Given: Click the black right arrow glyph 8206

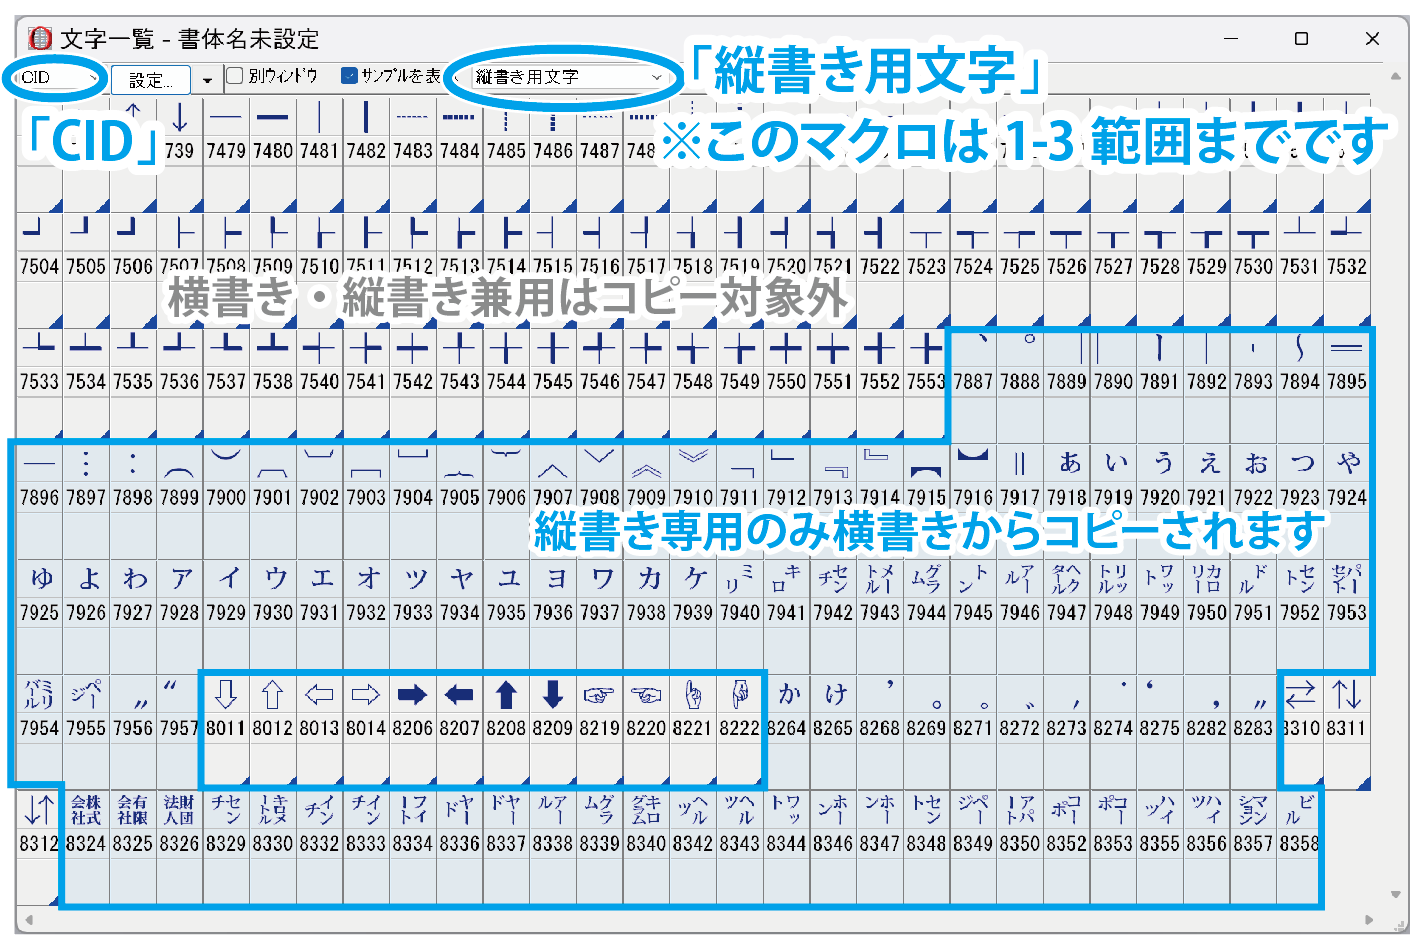Looking at the screenshot, I should pos(412,695).
